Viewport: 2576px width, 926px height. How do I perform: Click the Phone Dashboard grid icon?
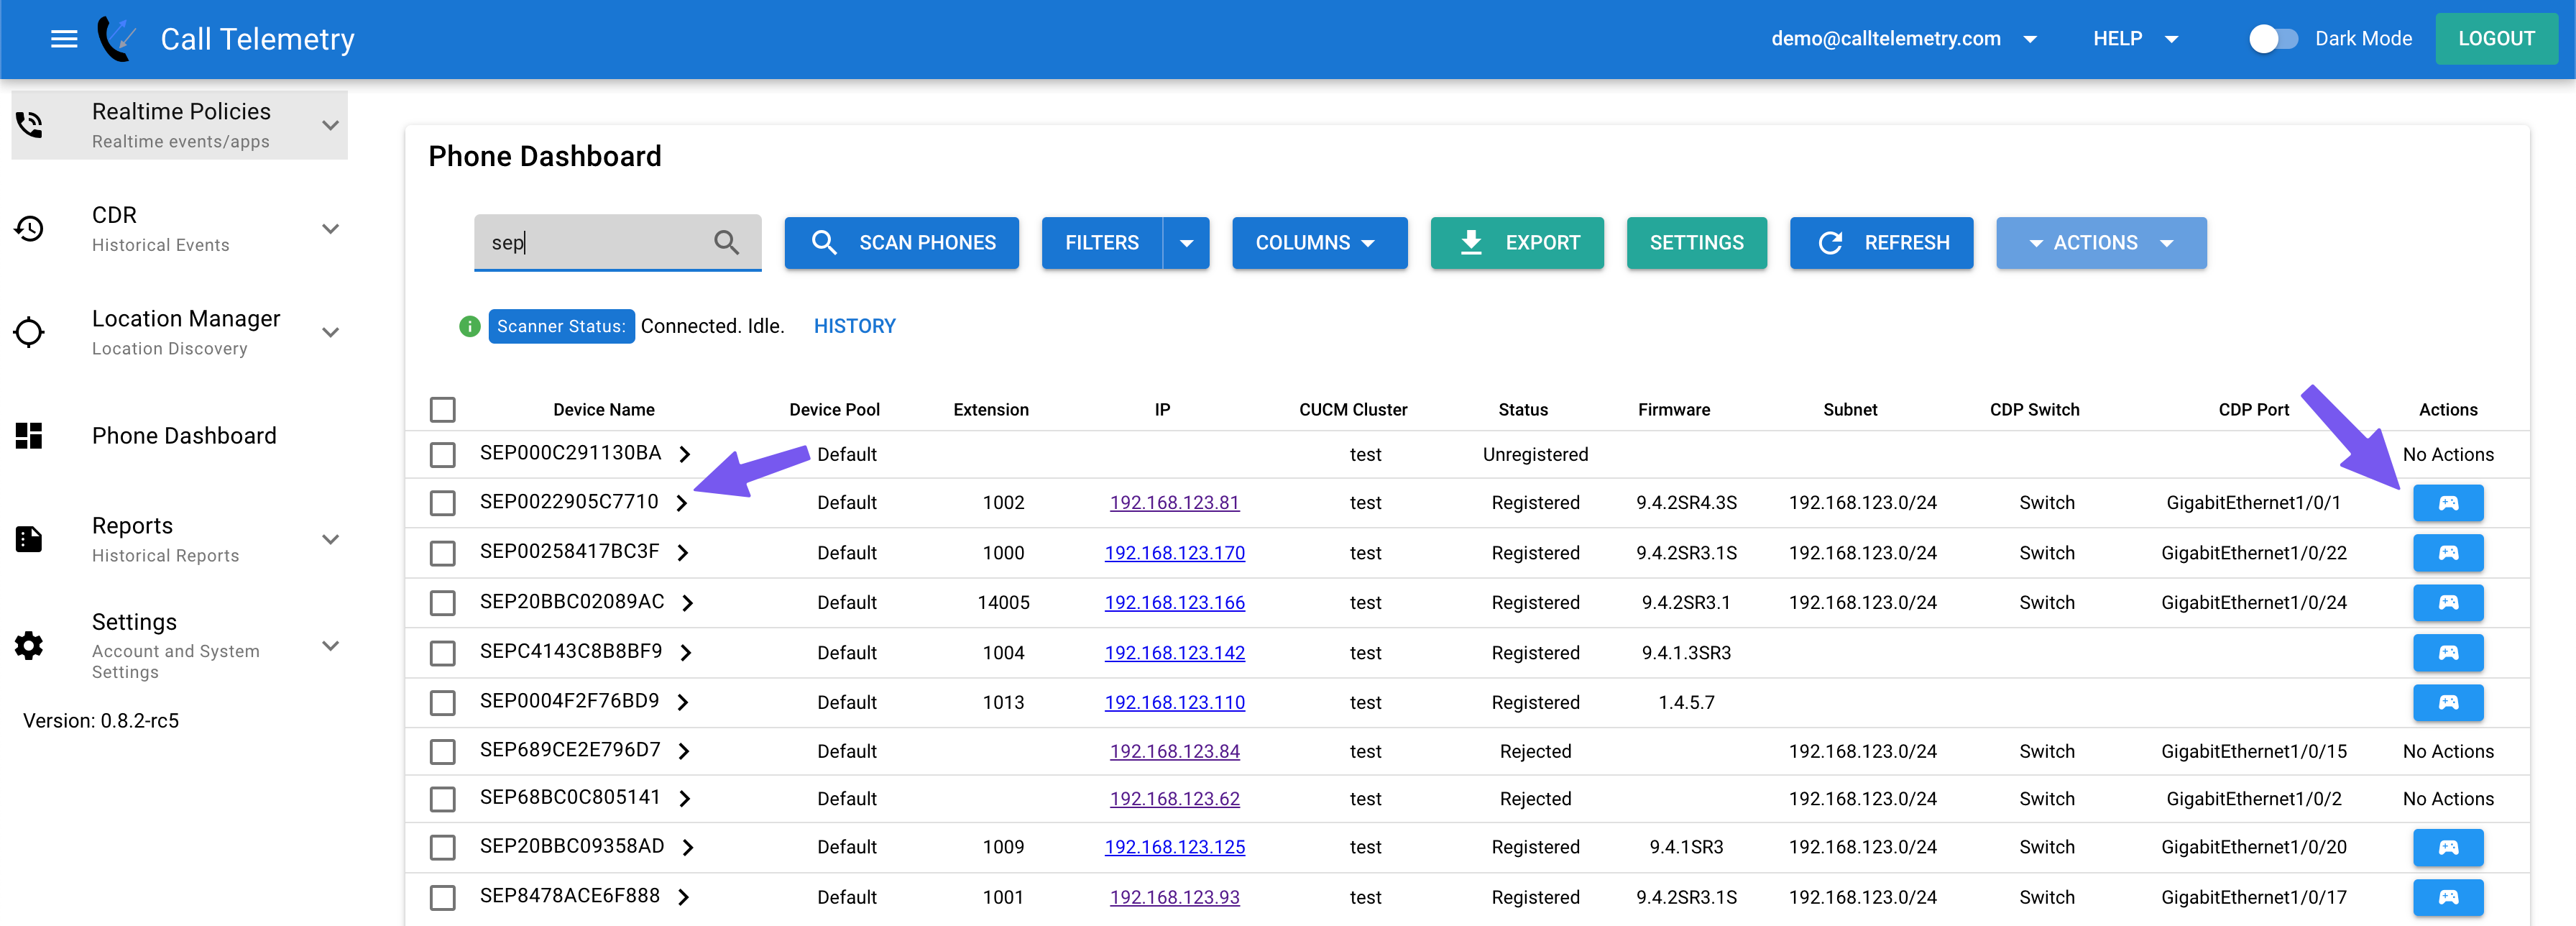pos(29,436)
